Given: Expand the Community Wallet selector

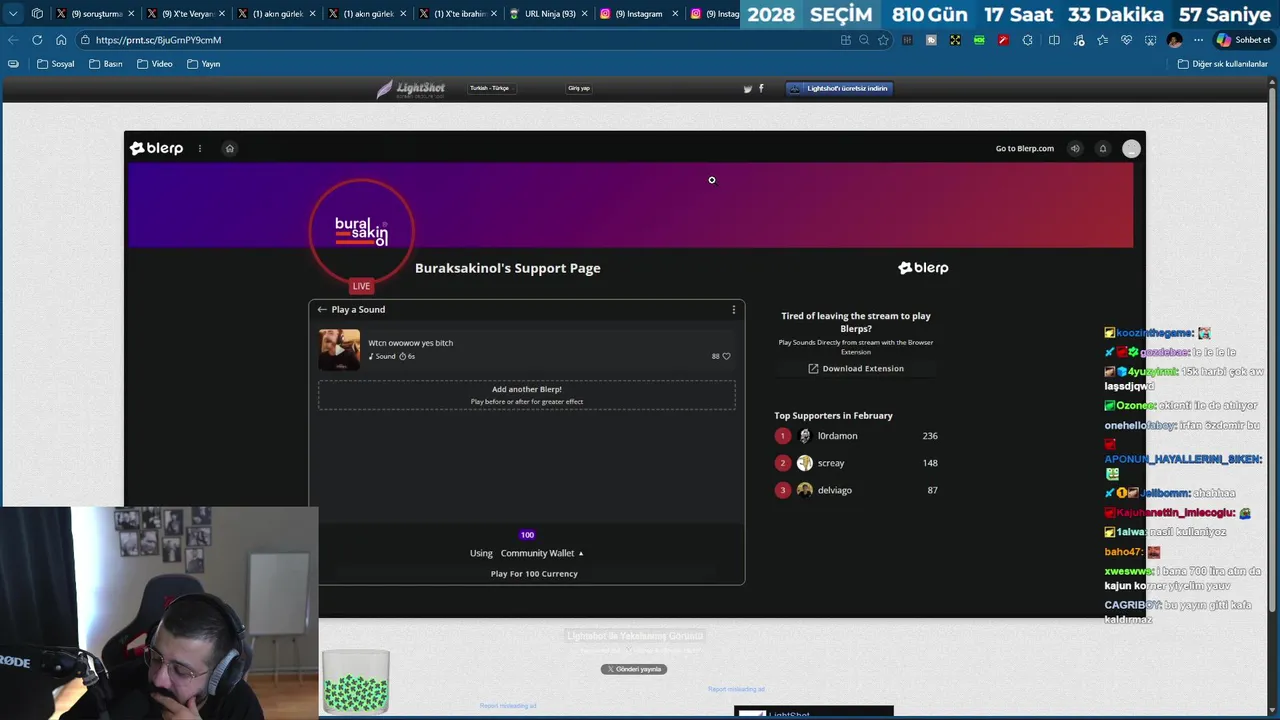Looking at the screenshot, I should tap(542, 553).
